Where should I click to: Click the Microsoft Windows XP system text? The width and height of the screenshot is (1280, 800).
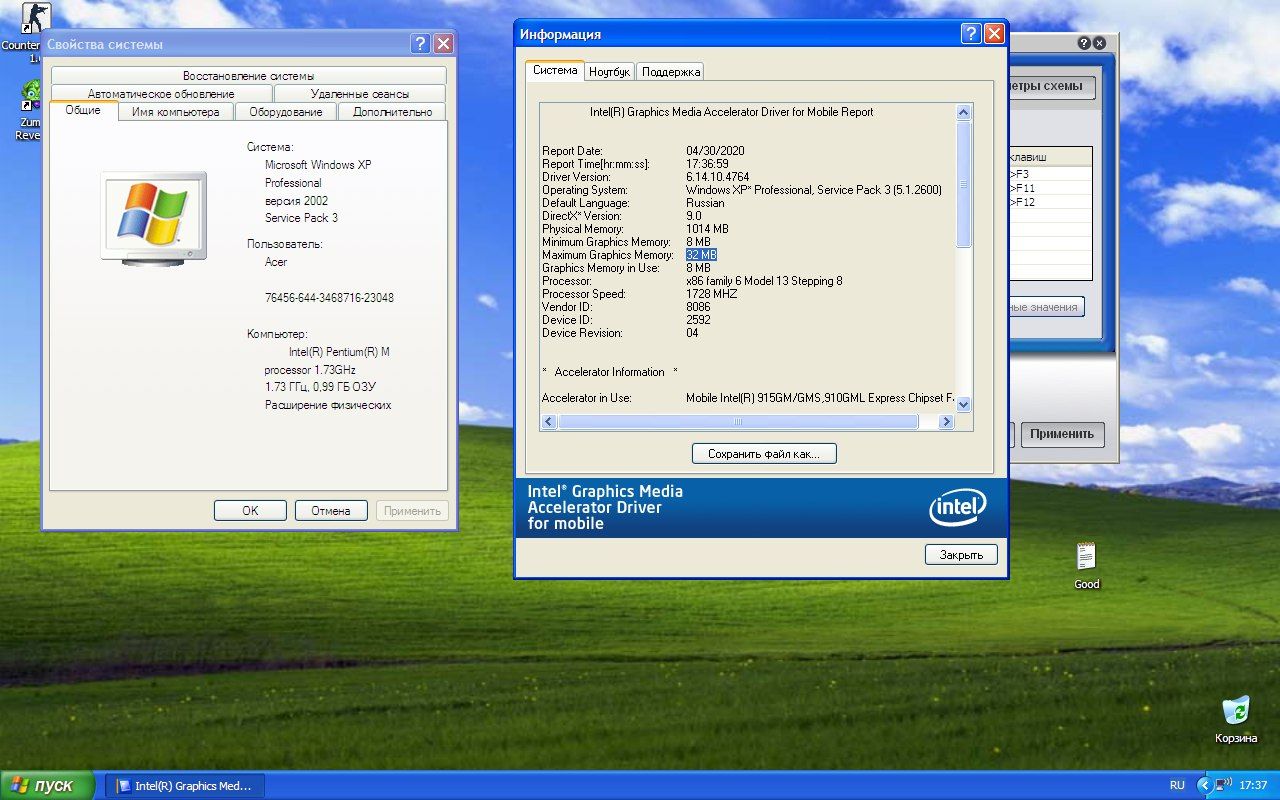coord(318,165)
